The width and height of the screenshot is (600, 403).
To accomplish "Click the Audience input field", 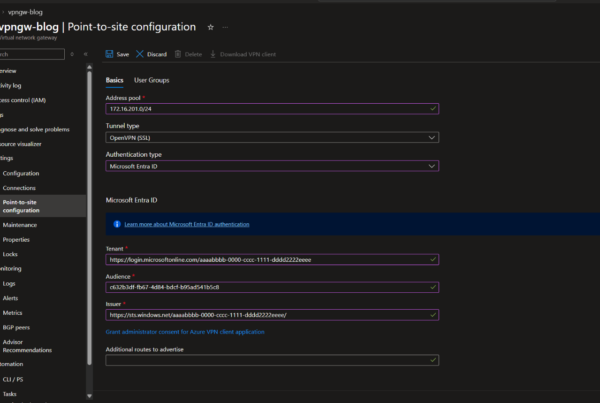I will coord(272,287).
